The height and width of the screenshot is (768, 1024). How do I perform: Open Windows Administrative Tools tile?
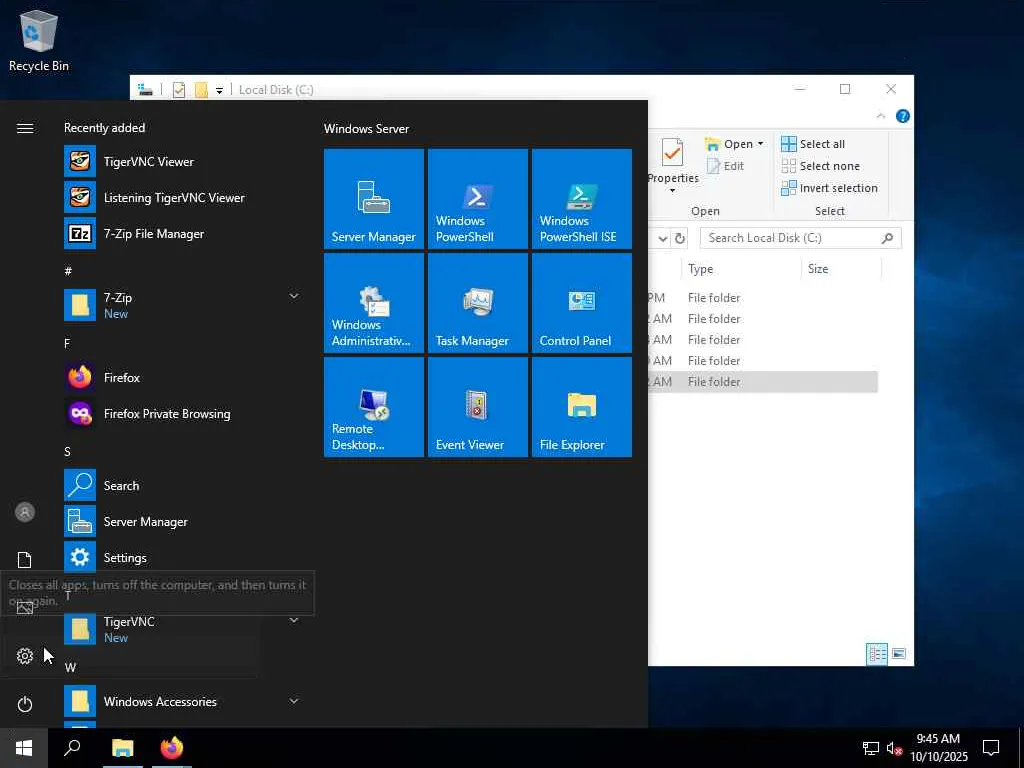374,303
